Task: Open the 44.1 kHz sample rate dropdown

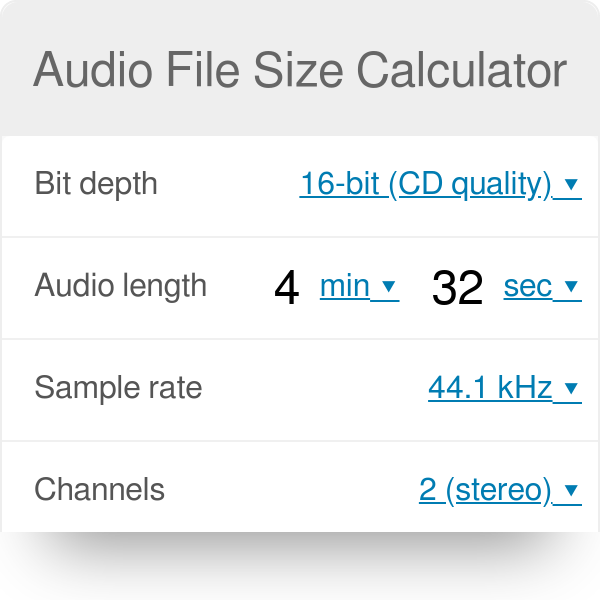Action: (490, 388)
